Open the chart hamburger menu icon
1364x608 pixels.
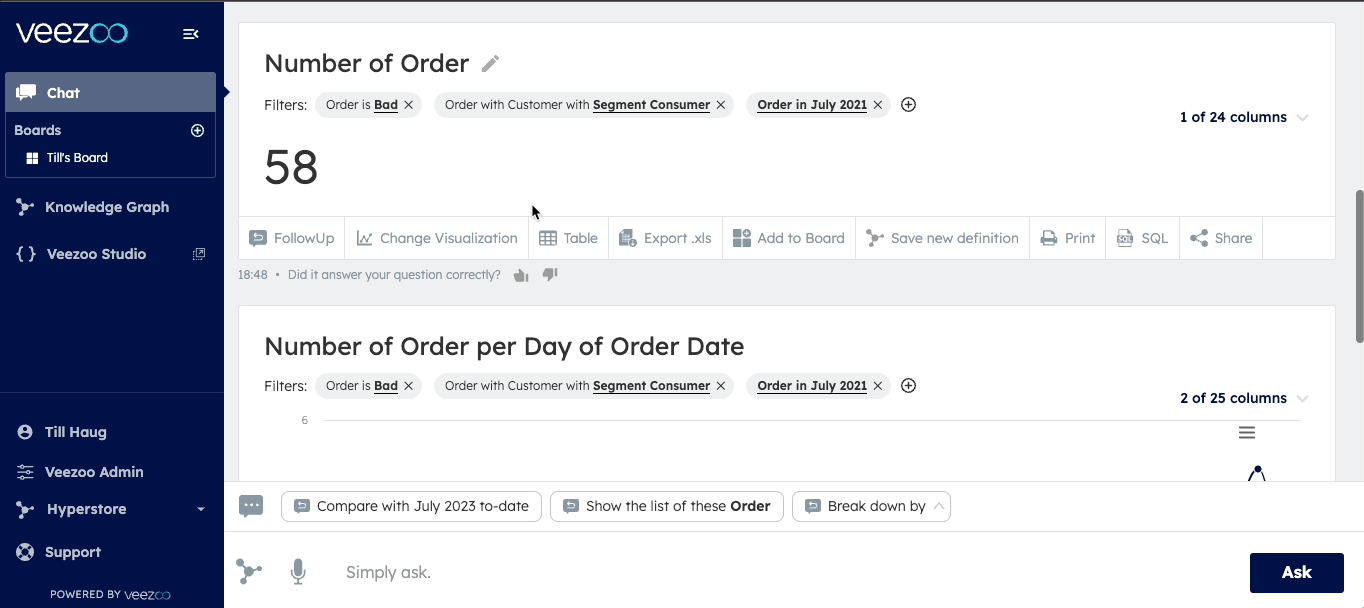1246,433
